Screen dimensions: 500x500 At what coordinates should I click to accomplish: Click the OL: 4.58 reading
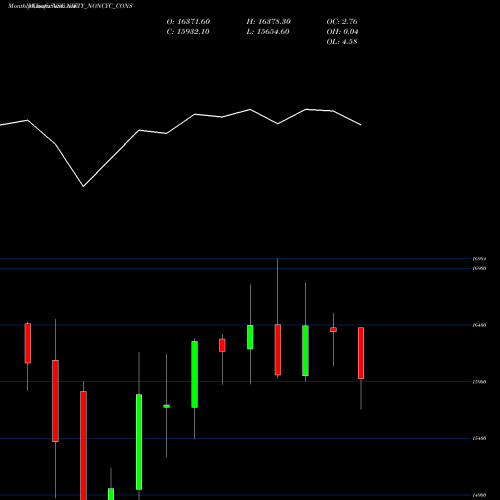(342, 42)
